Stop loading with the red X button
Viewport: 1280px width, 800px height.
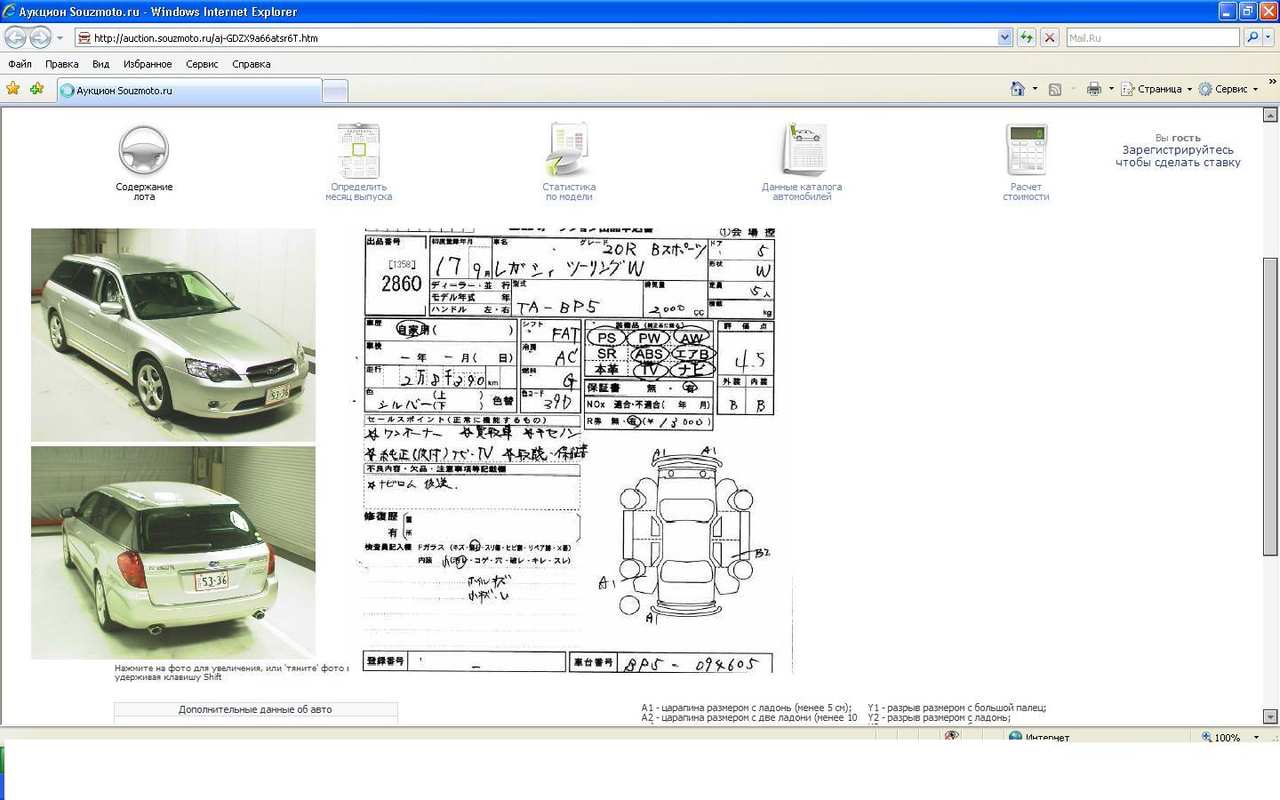[1049, 37]
